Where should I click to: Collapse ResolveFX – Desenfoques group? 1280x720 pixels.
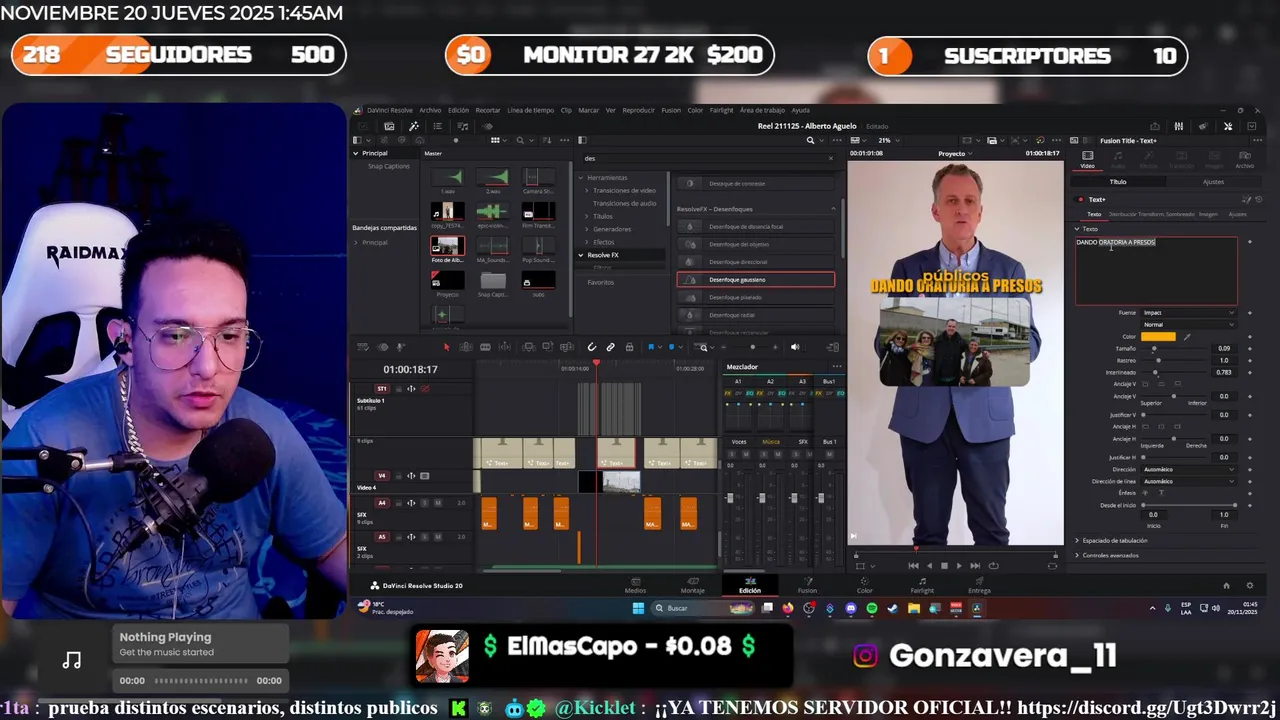tap(833, 209)
